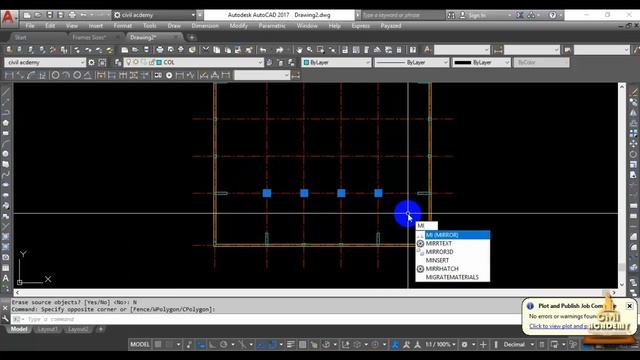
Task: Click the Cut scissors icon
Action: 205,50
